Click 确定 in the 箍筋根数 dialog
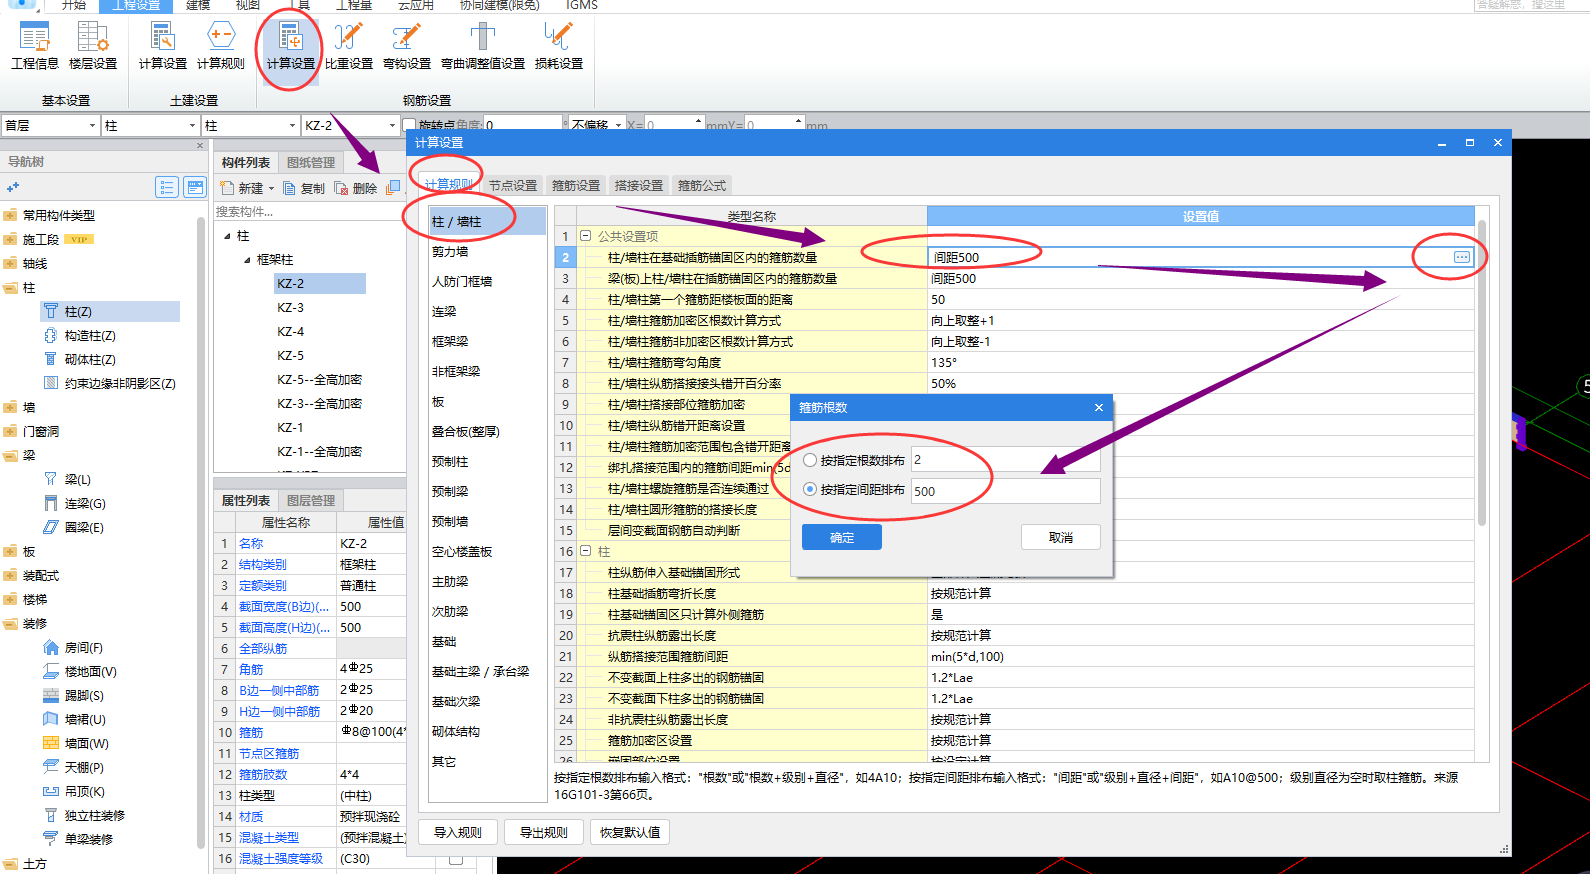The width and height of the screenshot is (1590, 874). [x=842, y=537]
